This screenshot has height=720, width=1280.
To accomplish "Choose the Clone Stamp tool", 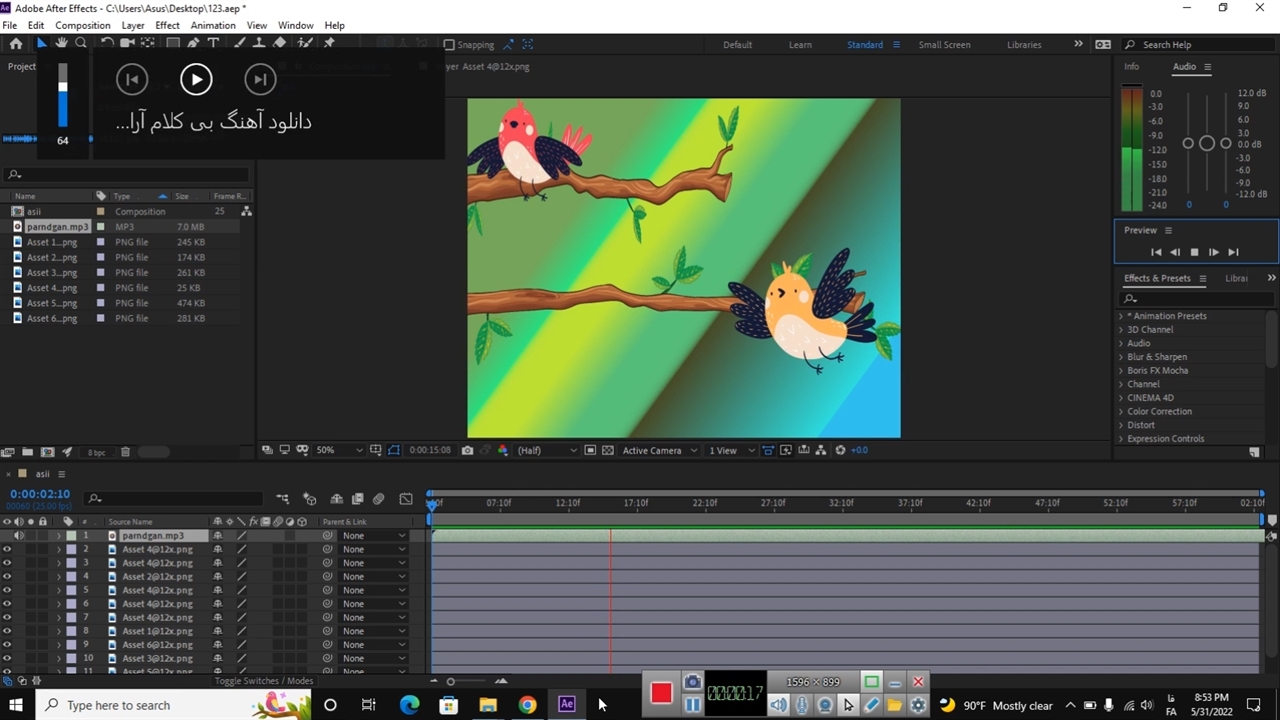I will point(259,44).
